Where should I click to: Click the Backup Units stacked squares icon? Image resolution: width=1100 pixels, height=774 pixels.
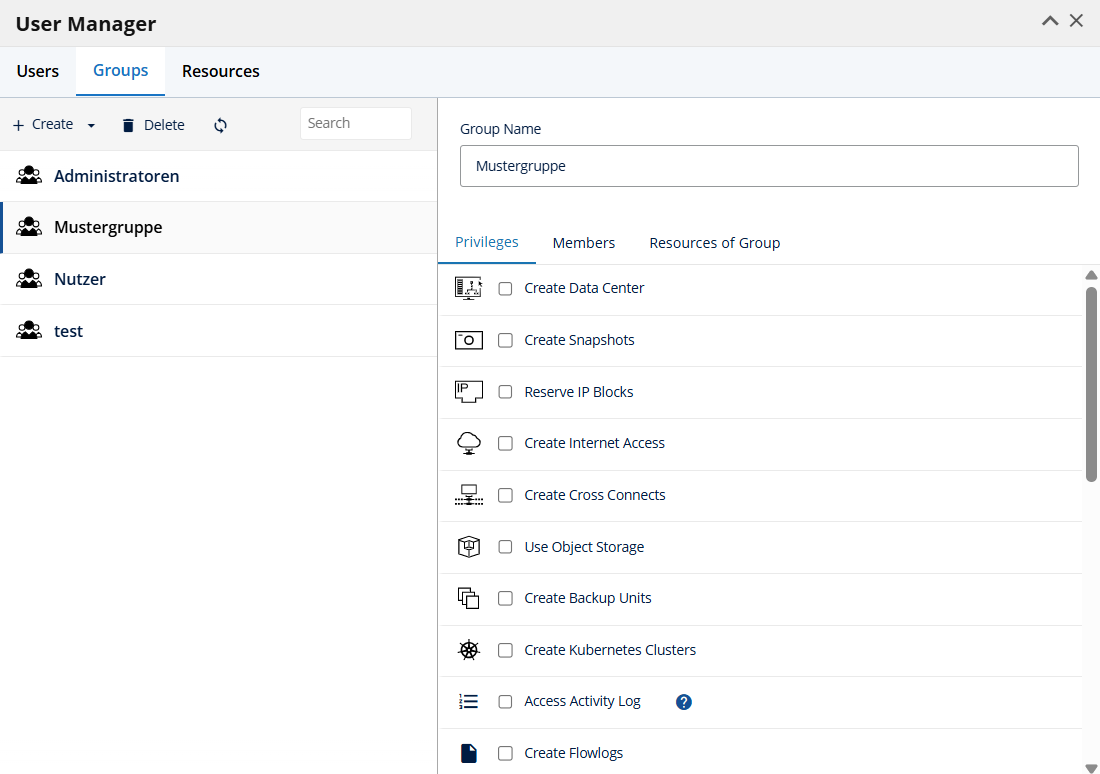[x=469, y=598]
